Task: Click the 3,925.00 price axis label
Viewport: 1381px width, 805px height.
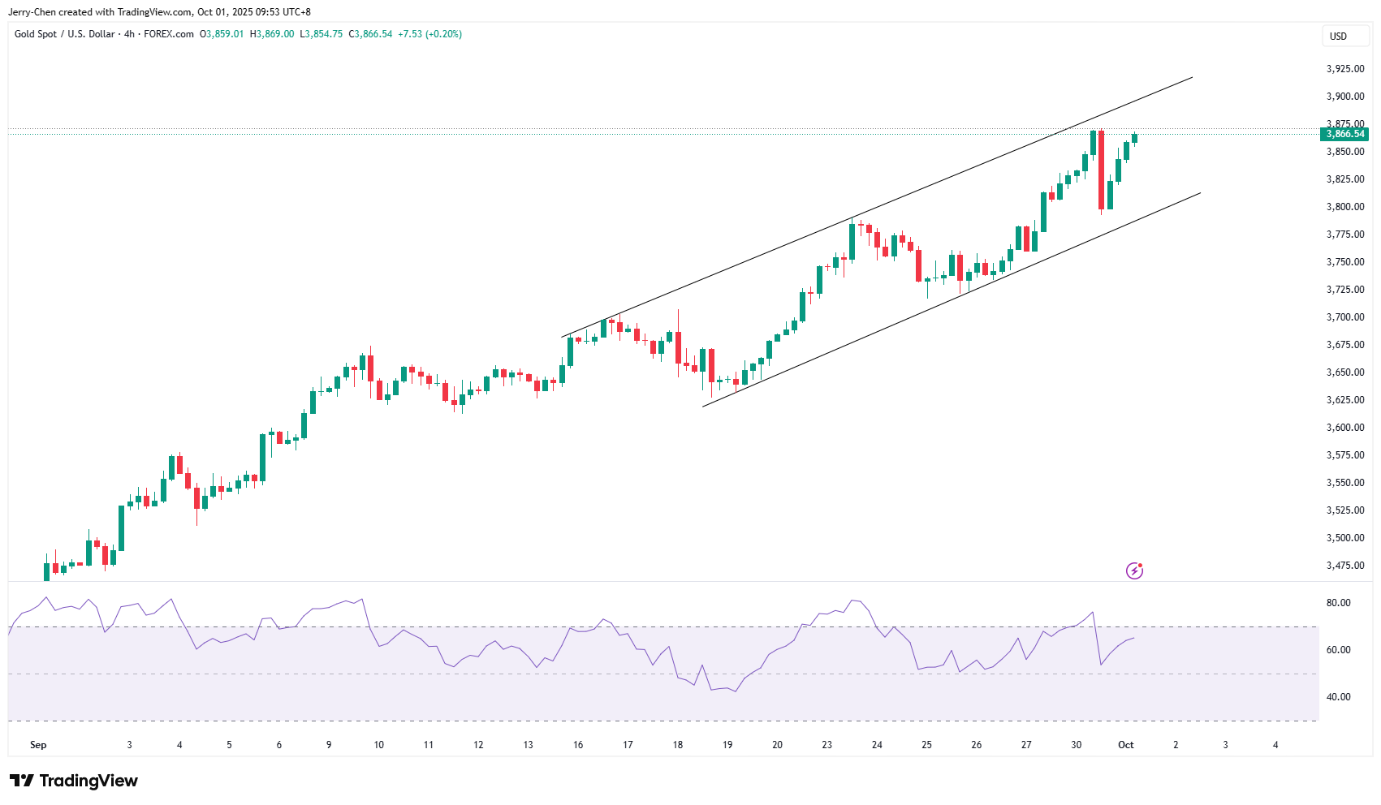Action: tap(1345, 69)
